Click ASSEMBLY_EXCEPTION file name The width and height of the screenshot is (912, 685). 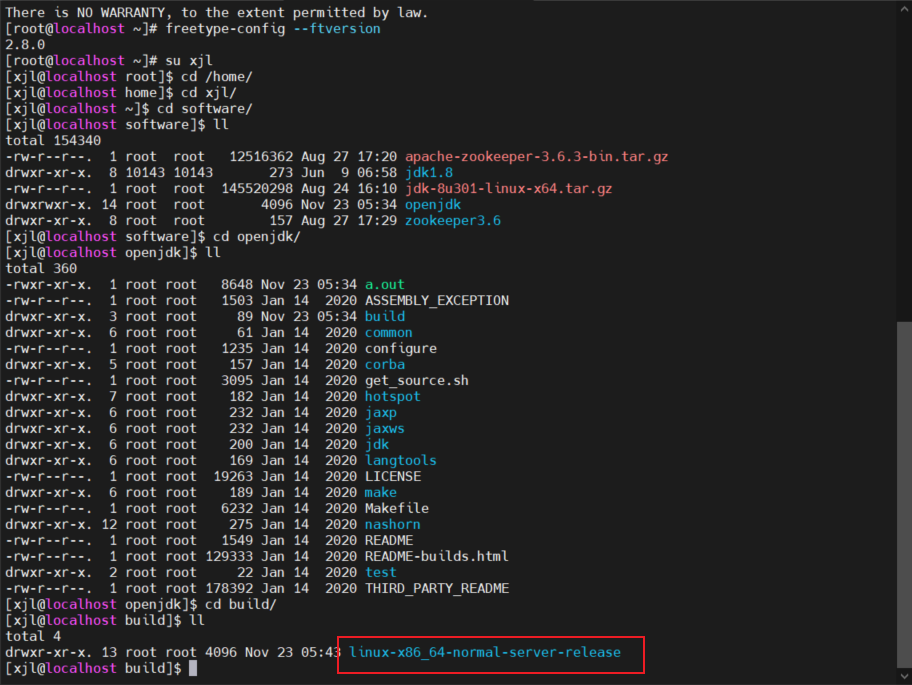tap(437, 301)
